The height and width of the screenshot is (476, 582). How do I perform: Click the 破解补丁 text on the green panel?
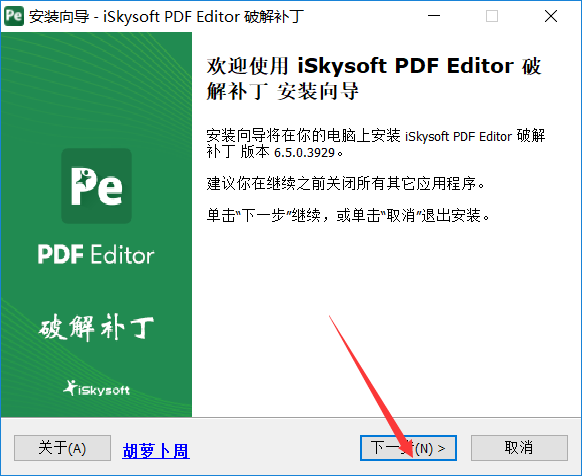(x=97, y=327)
